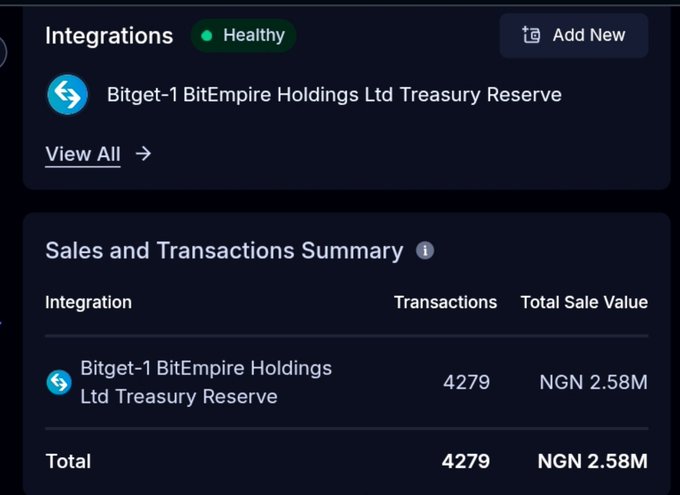Click the Total row label
This screenshot has width=680, height=495.
click(69, 461)
